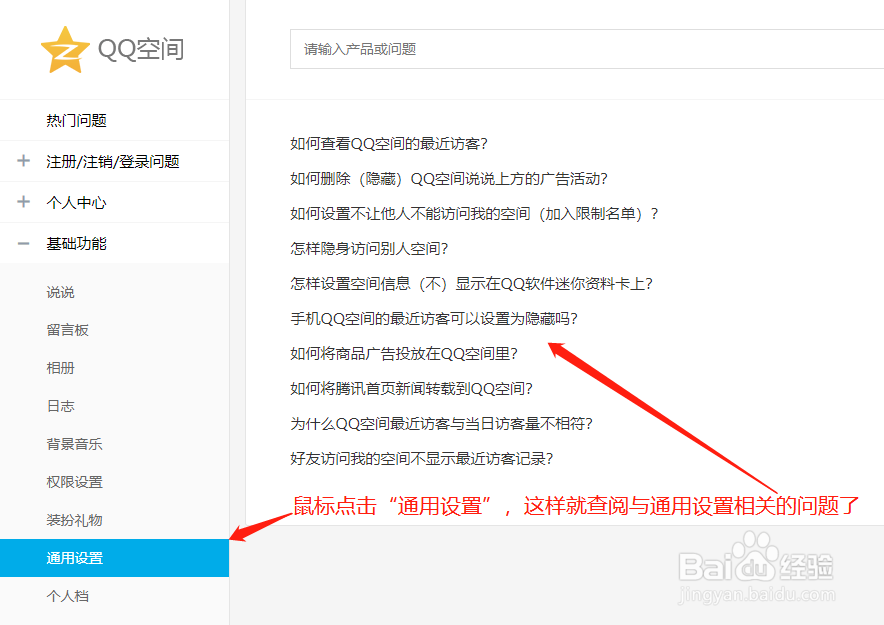Open question about QQ软件迷你资料卡
Image resolution: width=884 pixels, height=625 pixels.
click(471, 283)
